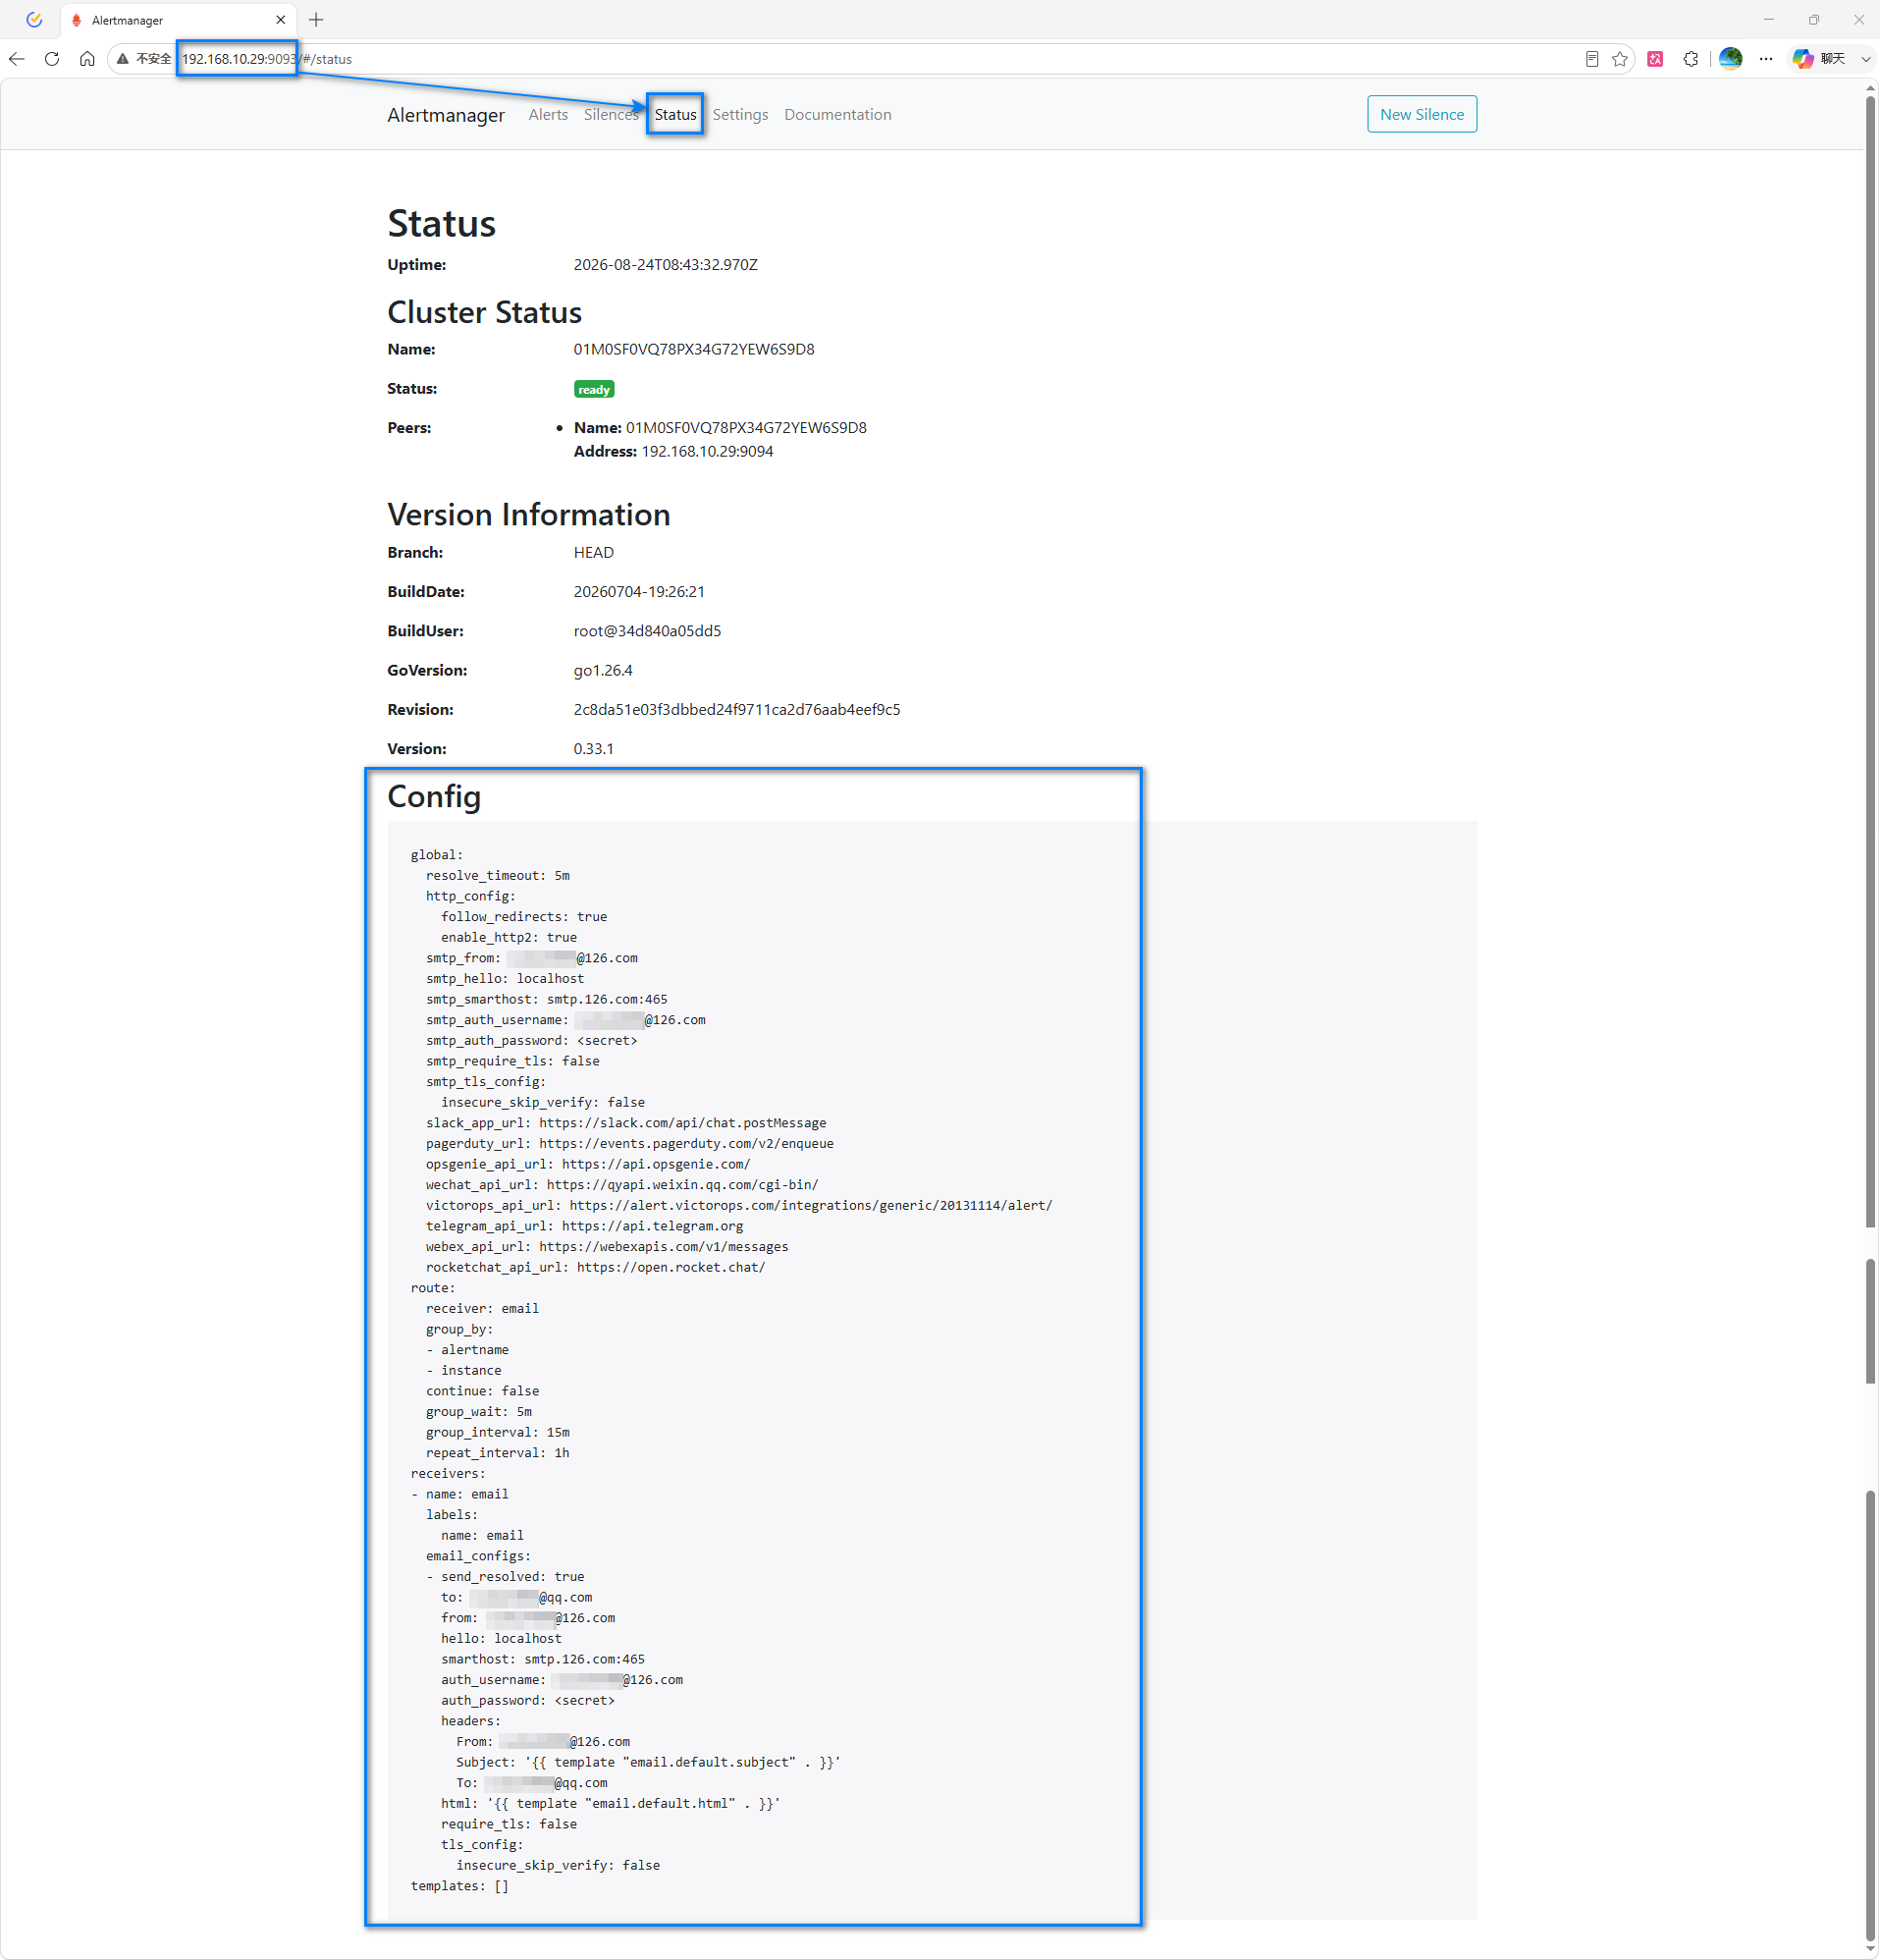Viewport: 1880px width, 1960px height.
Task: Open the Settings nav item
Action: [740, 115]
